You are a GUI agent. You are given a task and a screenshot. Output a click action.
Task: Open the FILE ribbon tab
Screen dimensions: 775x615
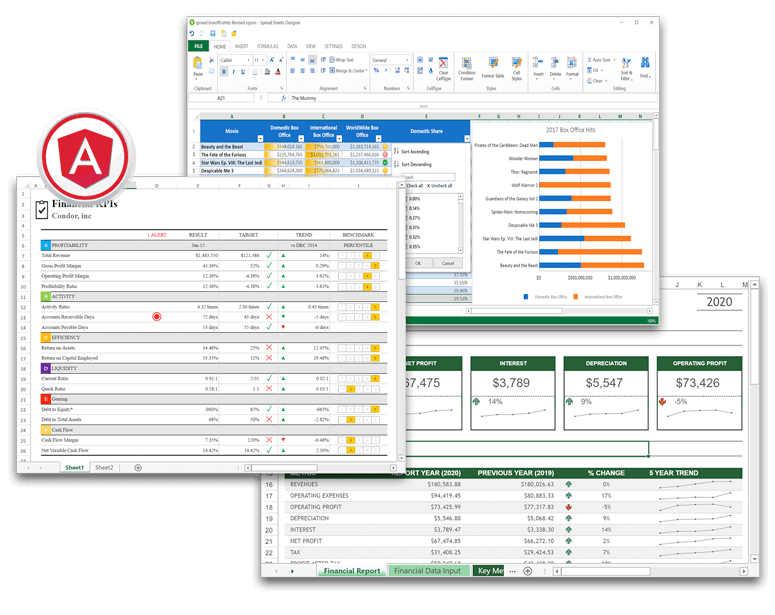pos(198,46)
